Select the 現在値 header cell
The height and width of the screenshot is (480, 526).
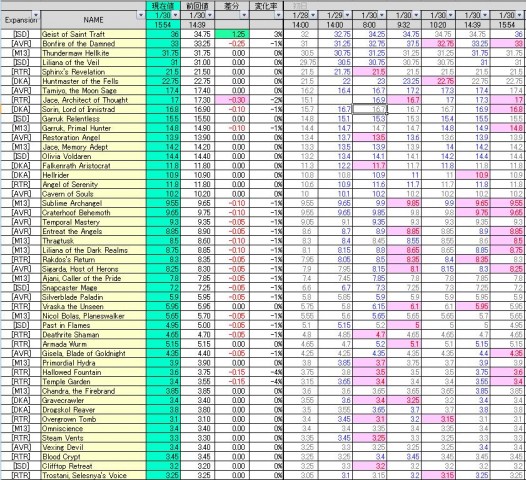point(163,6)
